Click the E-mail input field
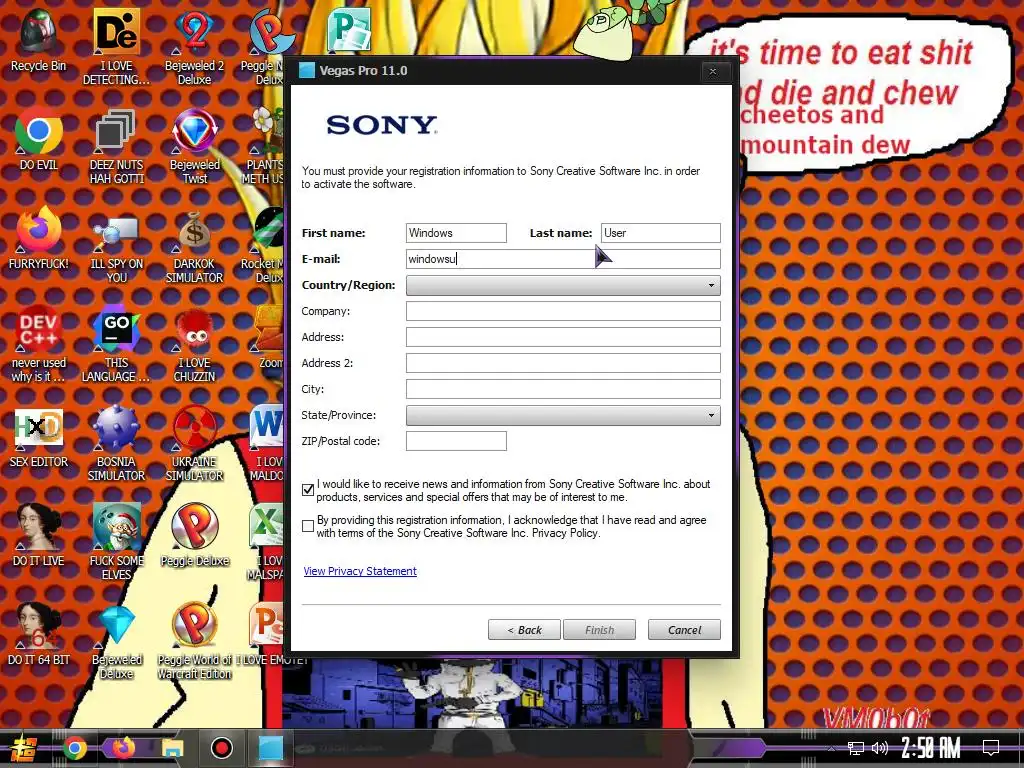1024x768 pixels. pos(563,259)
